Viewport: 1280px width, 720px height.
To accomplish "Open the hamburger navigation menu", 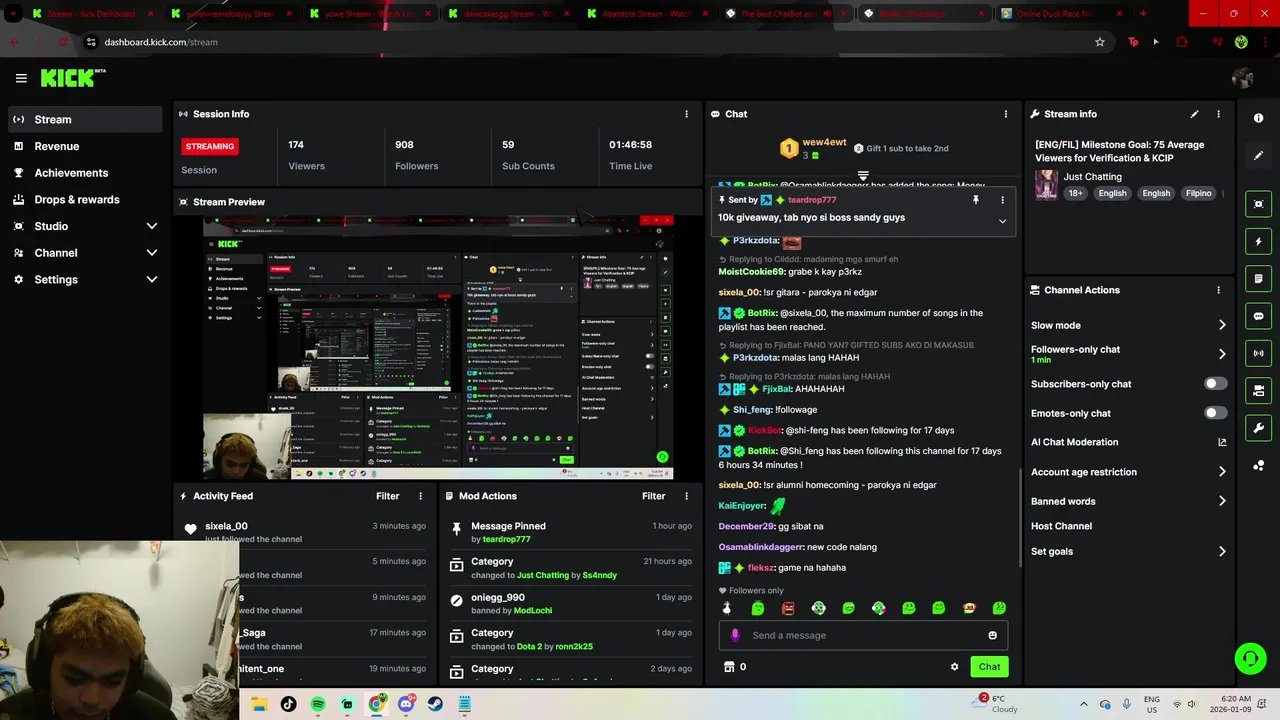I will pos(21,78).
